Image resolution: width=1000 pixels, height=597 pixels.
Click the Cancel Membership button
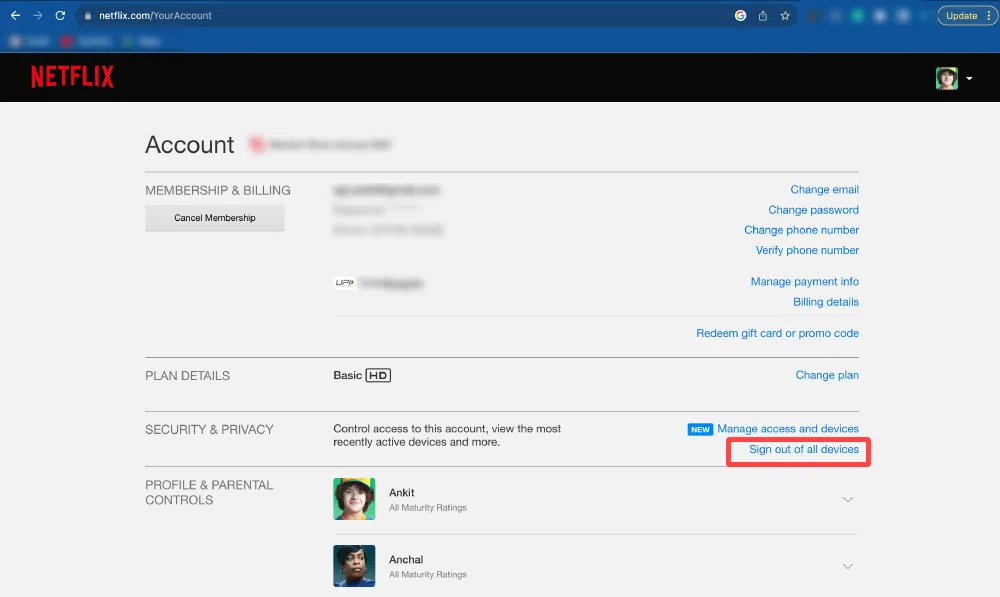(x=215, y=218)
